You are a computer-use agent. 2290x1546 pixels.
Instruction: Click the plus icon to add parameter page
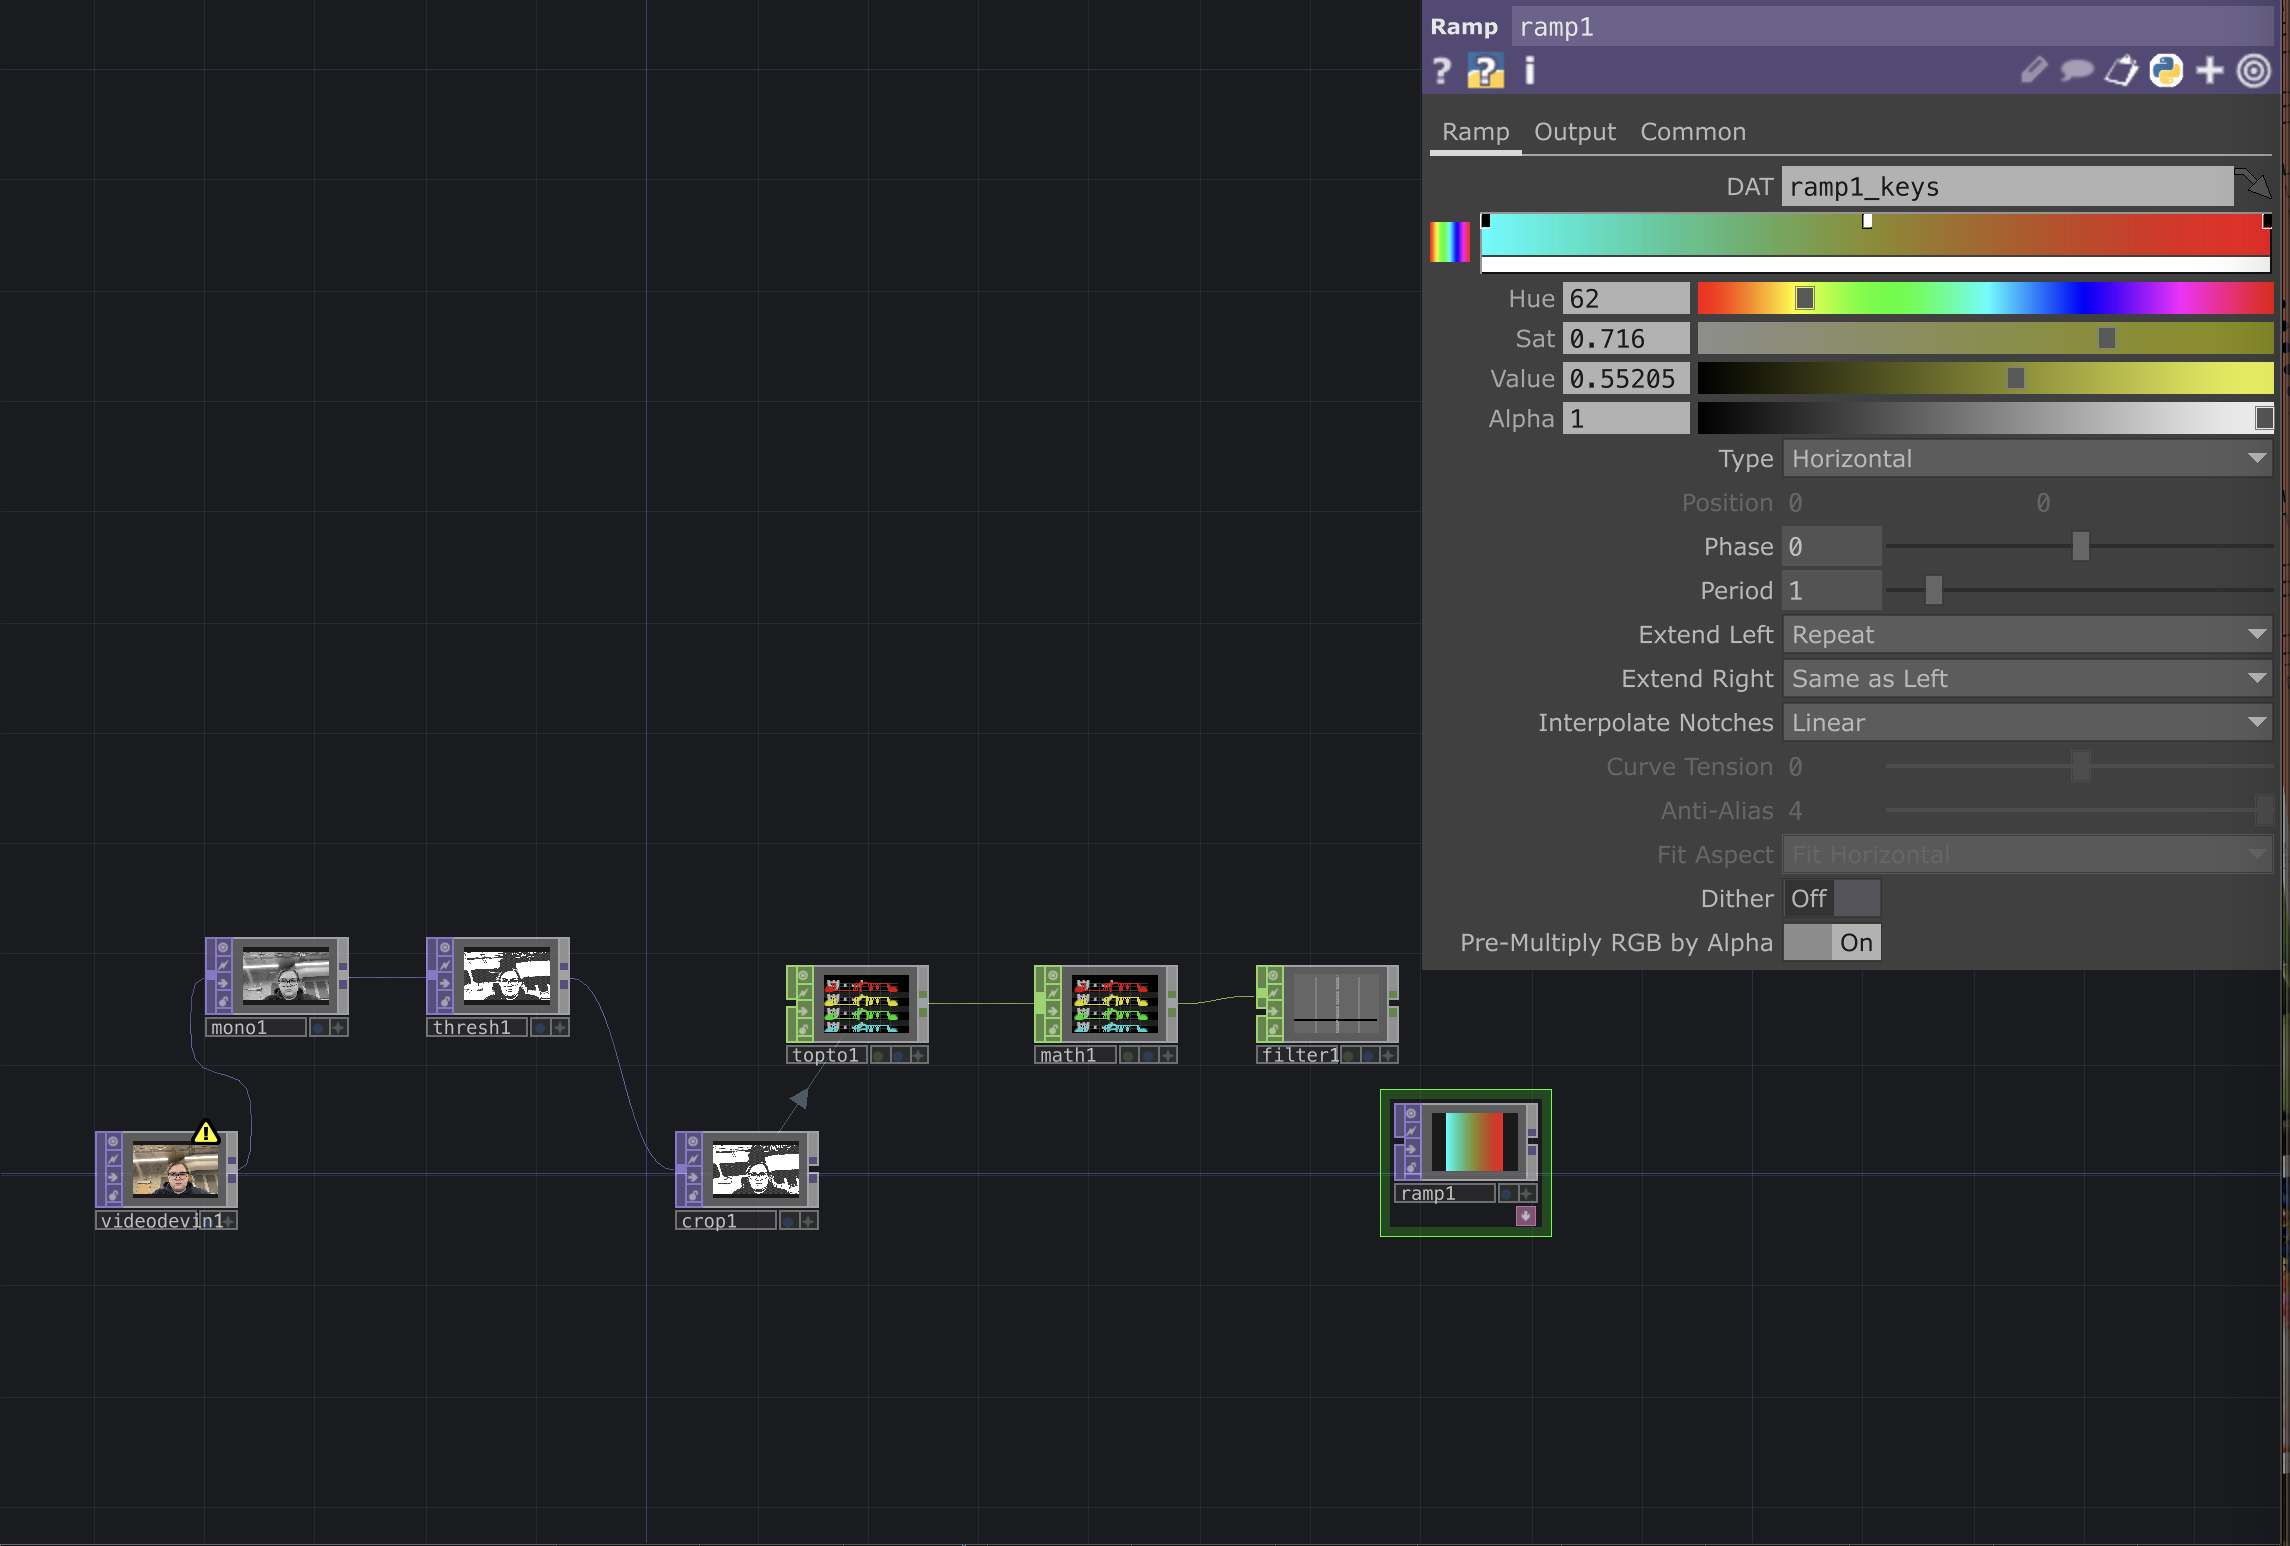[2209, 70]
